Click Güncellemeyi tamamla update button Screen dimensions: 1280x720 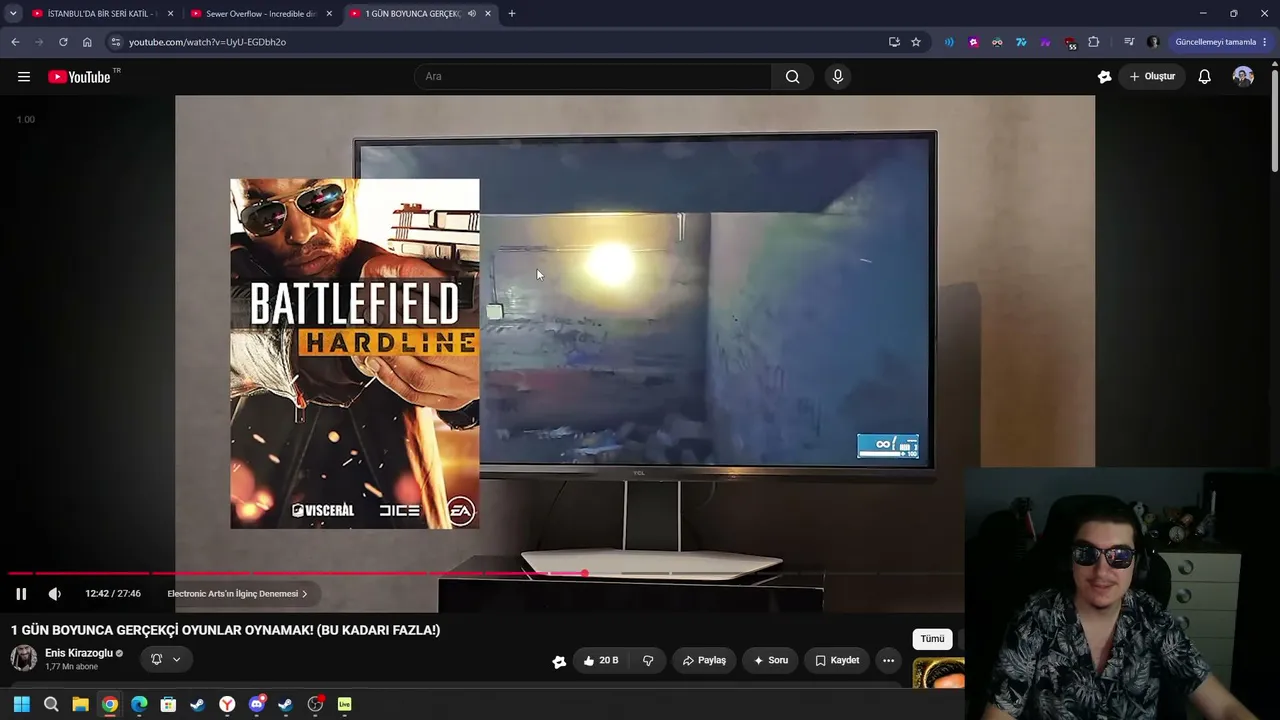(1215, 42)
